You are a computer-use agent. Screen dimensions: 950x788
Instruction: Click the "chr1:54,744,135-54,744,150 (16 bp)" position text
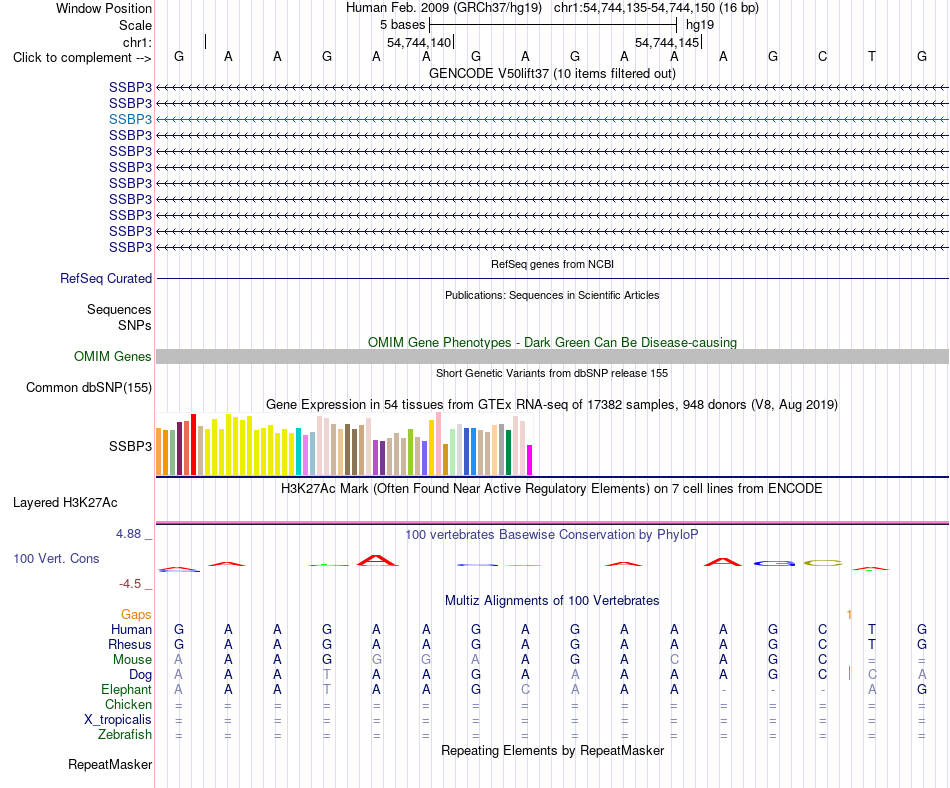(x=656, y=8)
